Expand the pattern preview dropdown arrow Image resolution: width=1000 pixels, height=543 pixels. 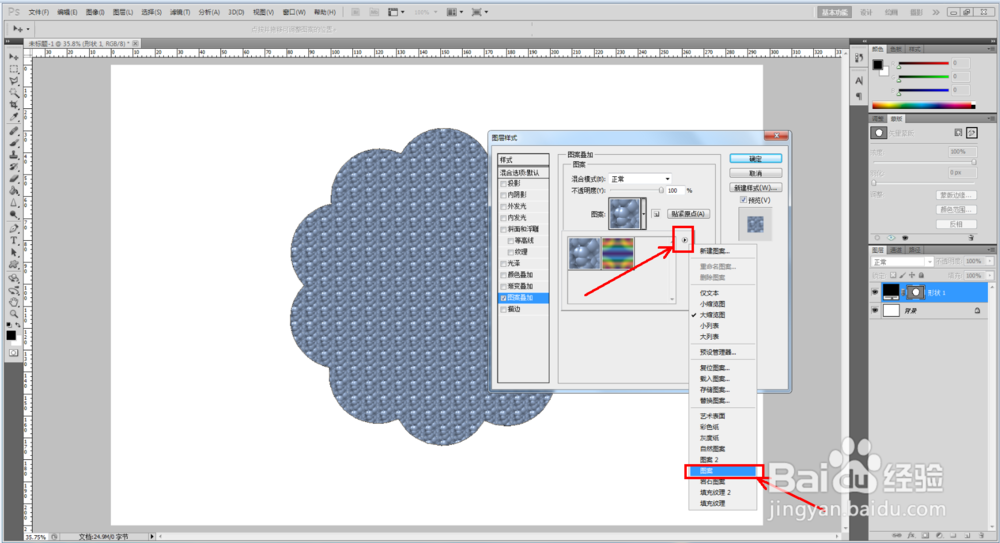click(643, 214)
